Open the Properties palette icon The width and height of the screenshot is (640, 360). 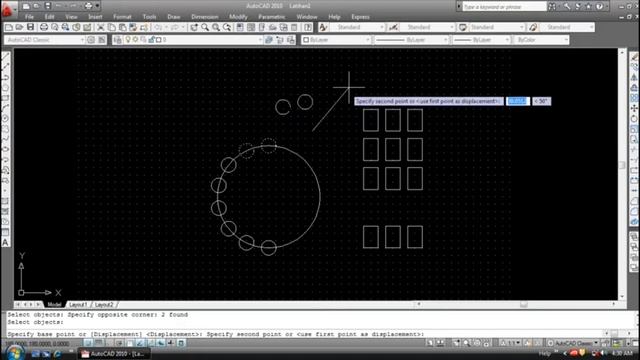[x=240, y=27]
